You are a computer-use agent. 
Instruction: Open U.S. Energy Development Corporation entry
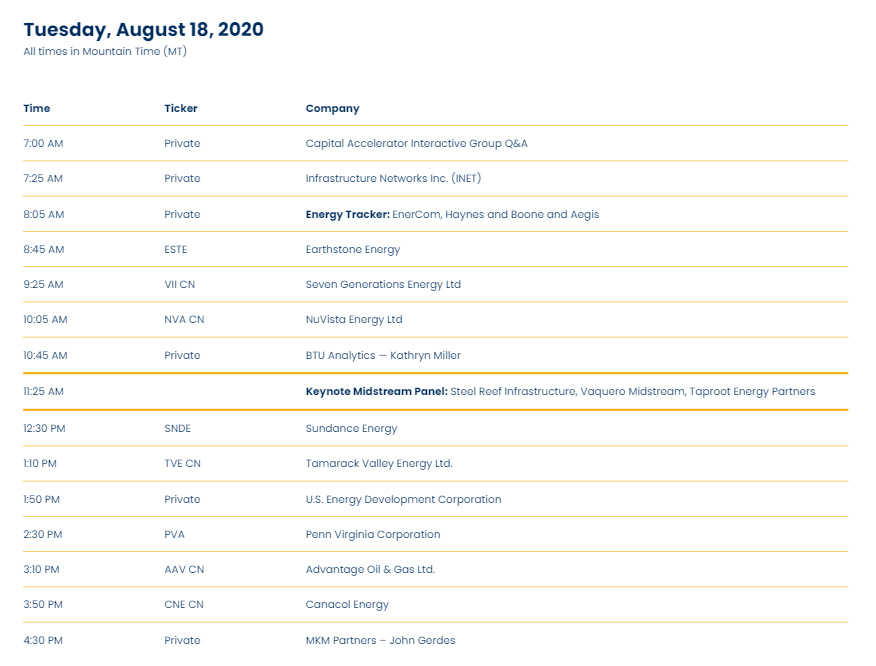[x=403, y=499]
